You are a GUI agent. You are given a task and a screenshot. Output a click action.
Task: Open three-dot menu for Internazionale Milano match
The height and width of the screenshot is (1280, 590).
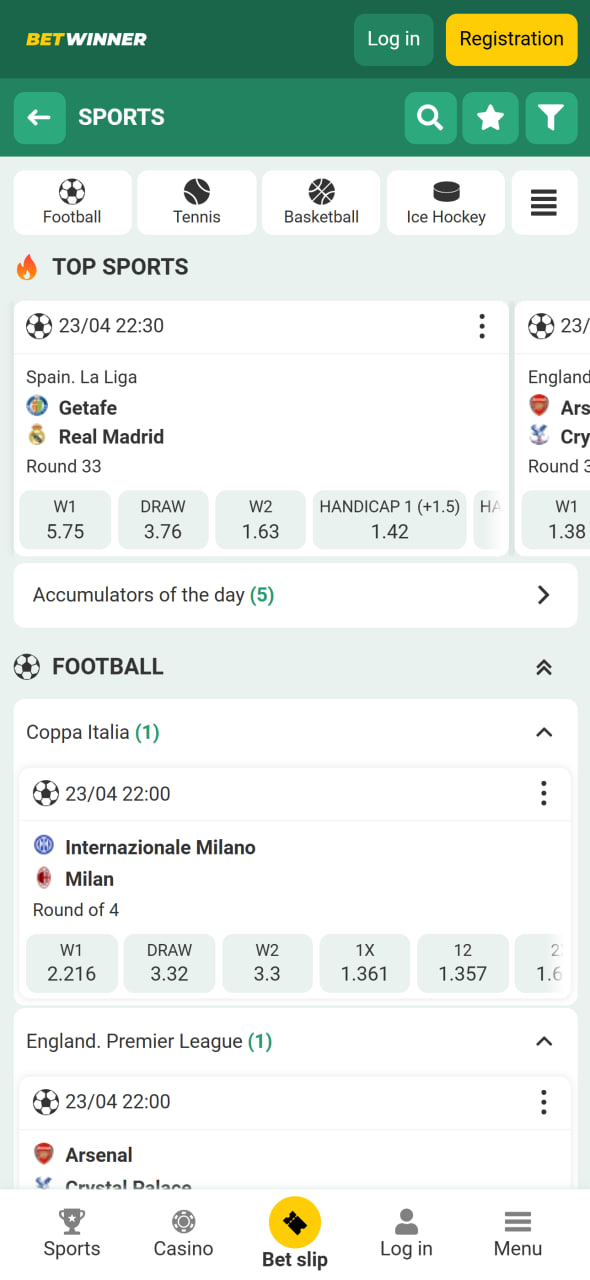[x=544, y=794]
